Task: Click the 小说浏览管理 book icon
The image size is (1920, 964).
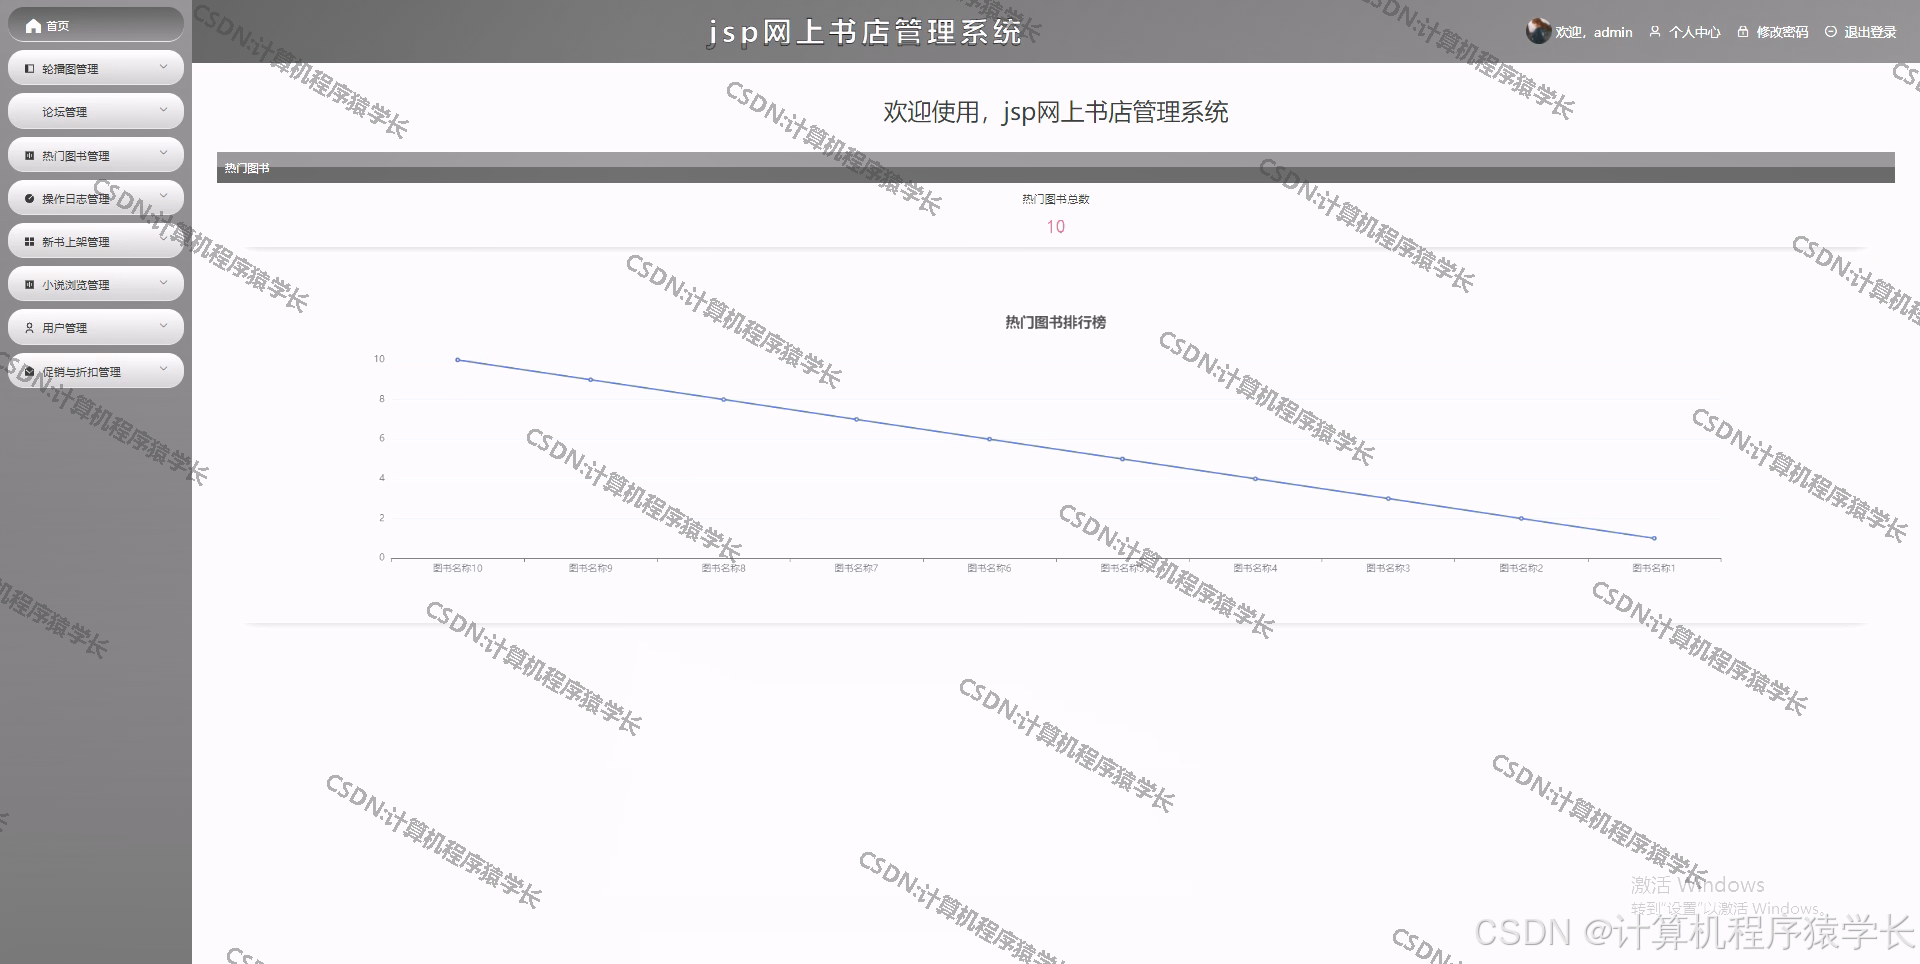Action: (x=29, y=285)
